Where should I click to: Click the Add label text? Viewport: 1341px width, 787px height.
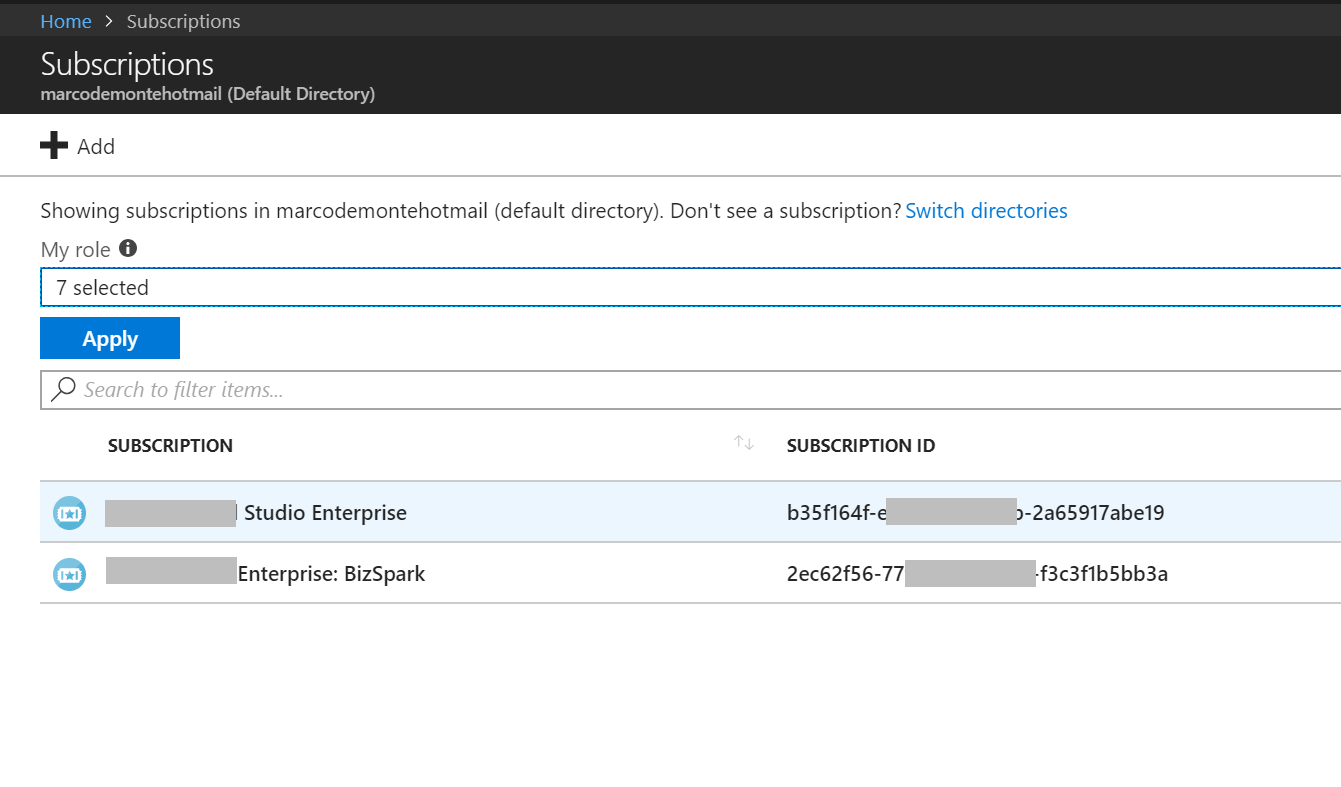[96, 147]
